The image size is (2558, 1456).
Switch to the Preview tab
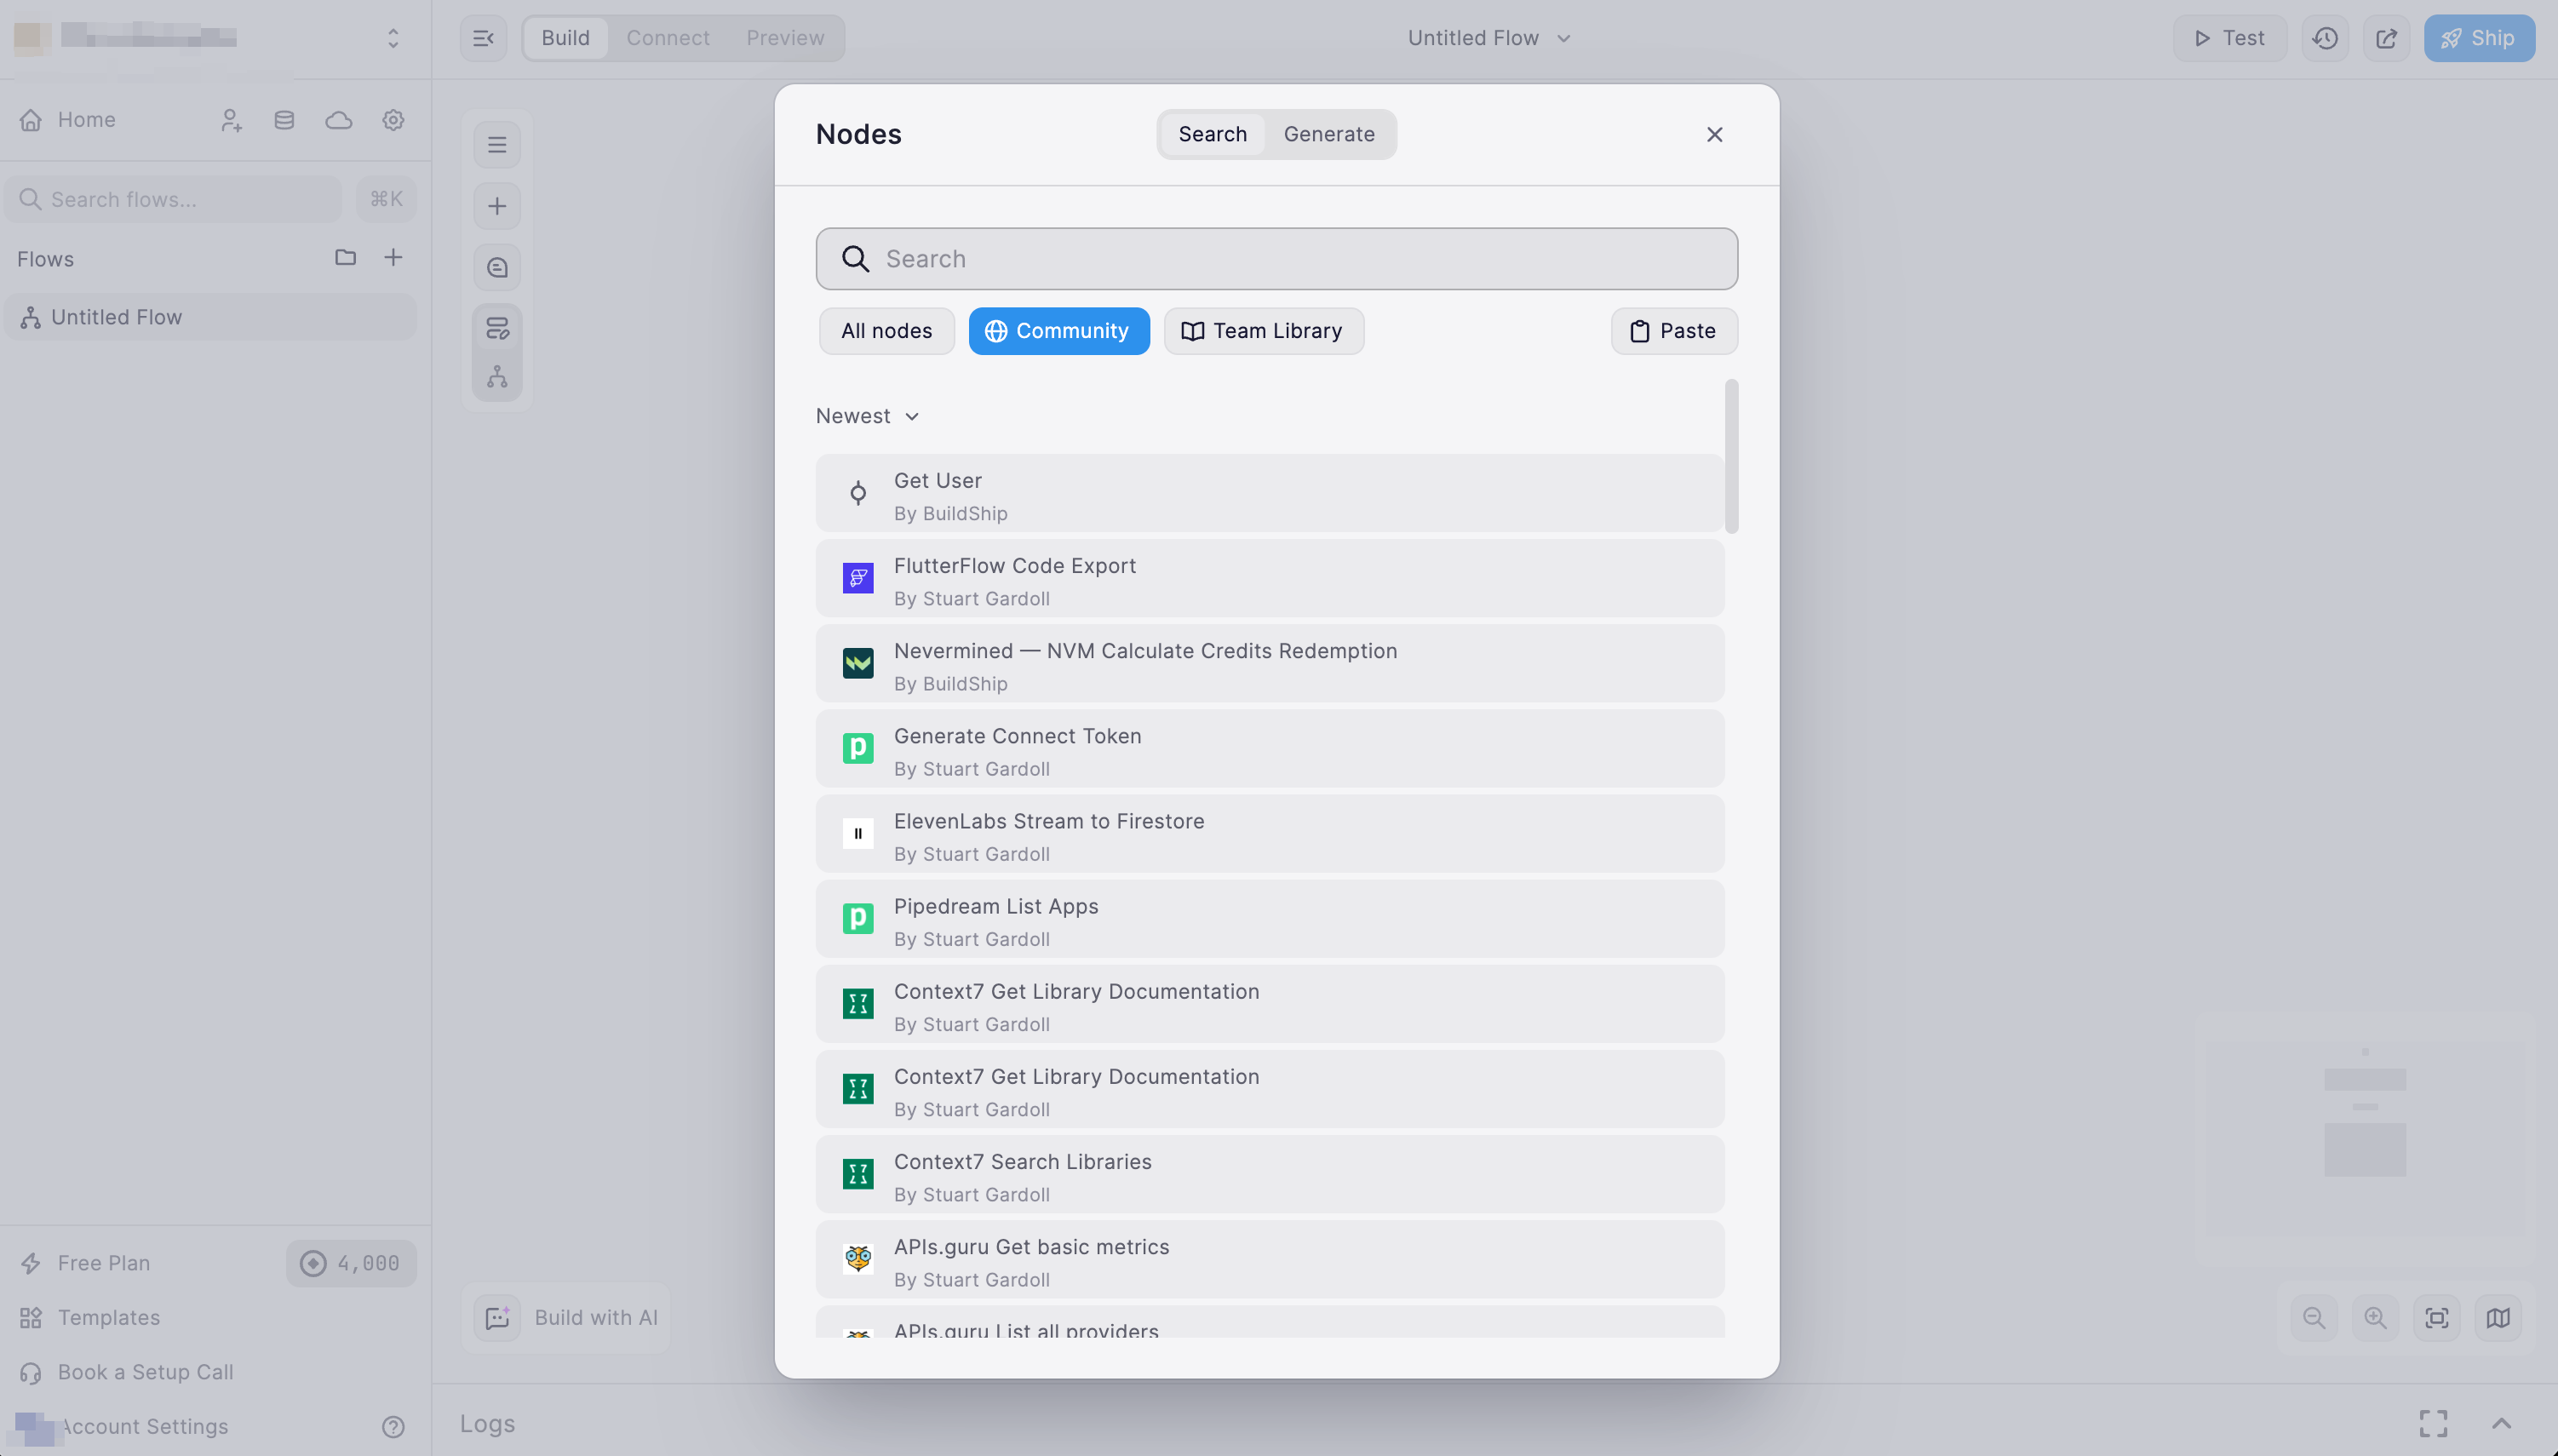click(x=785, y=38)
